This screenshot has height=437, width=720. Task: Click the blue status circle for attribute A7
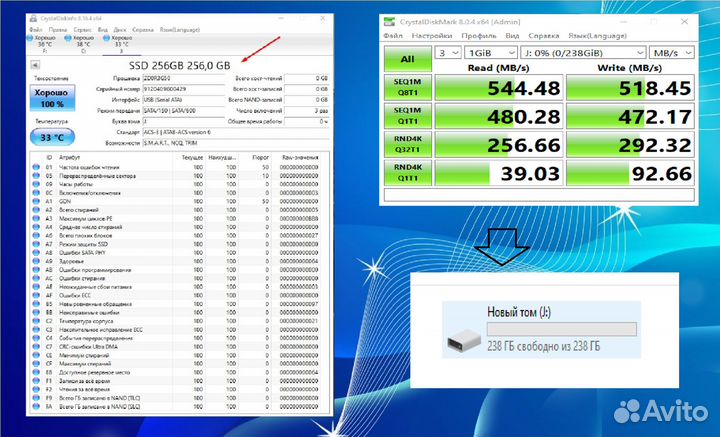click(36, 244)
